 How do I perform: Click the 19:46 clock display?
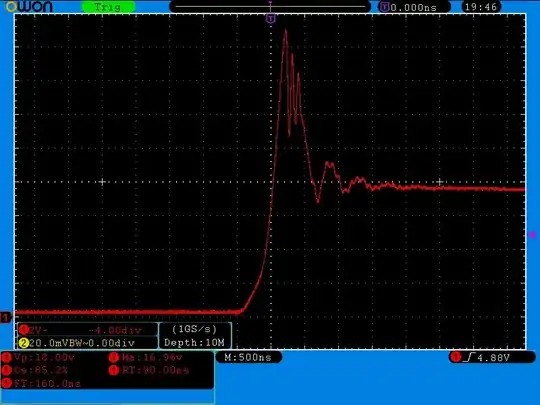[x=481, y=7]
